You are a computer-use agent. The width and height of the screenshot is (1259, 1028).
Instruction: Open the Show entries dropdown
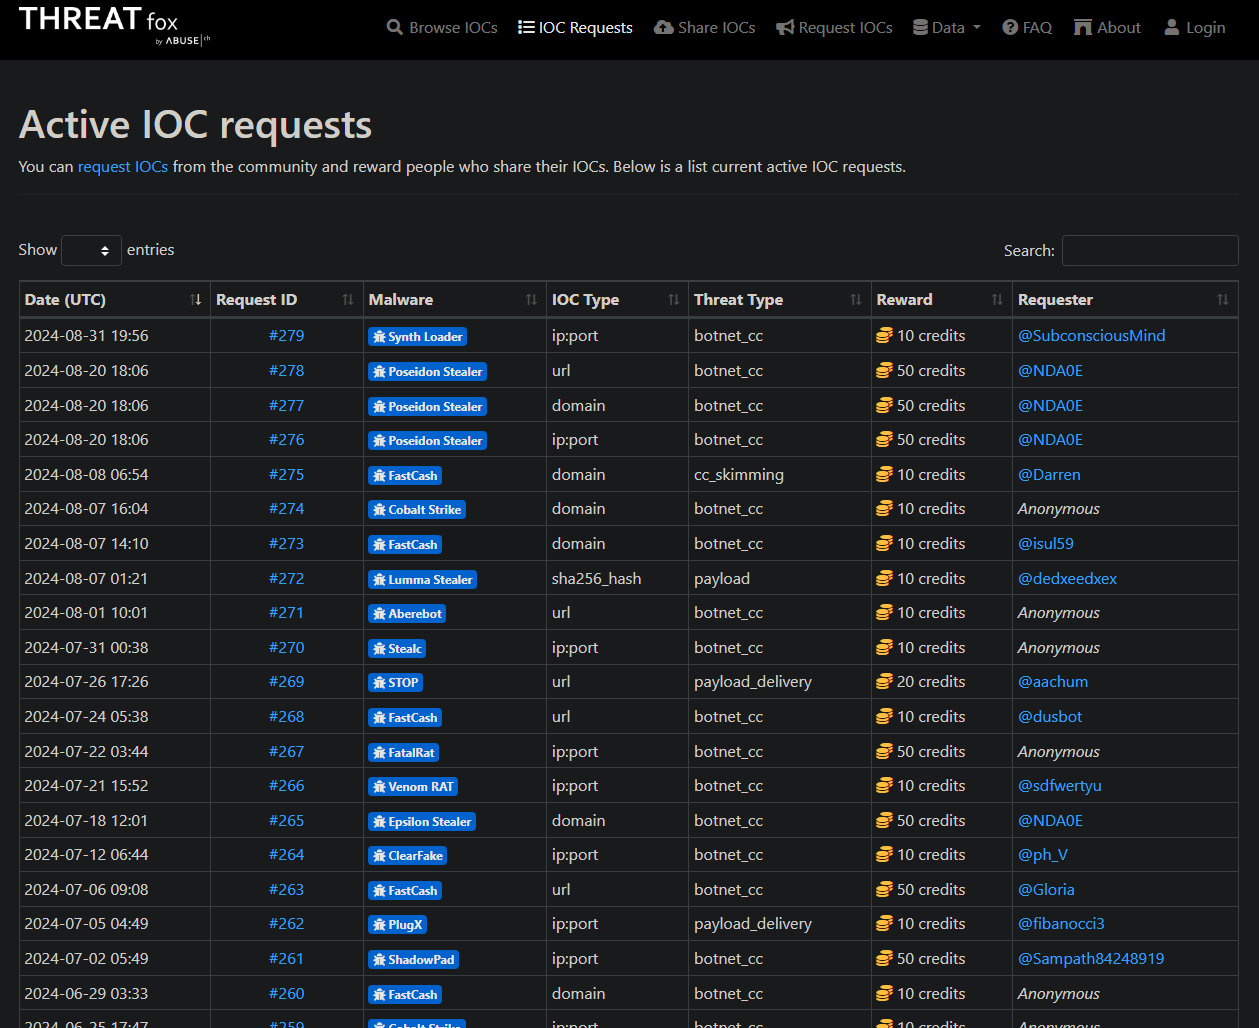(x=91, y=250)
